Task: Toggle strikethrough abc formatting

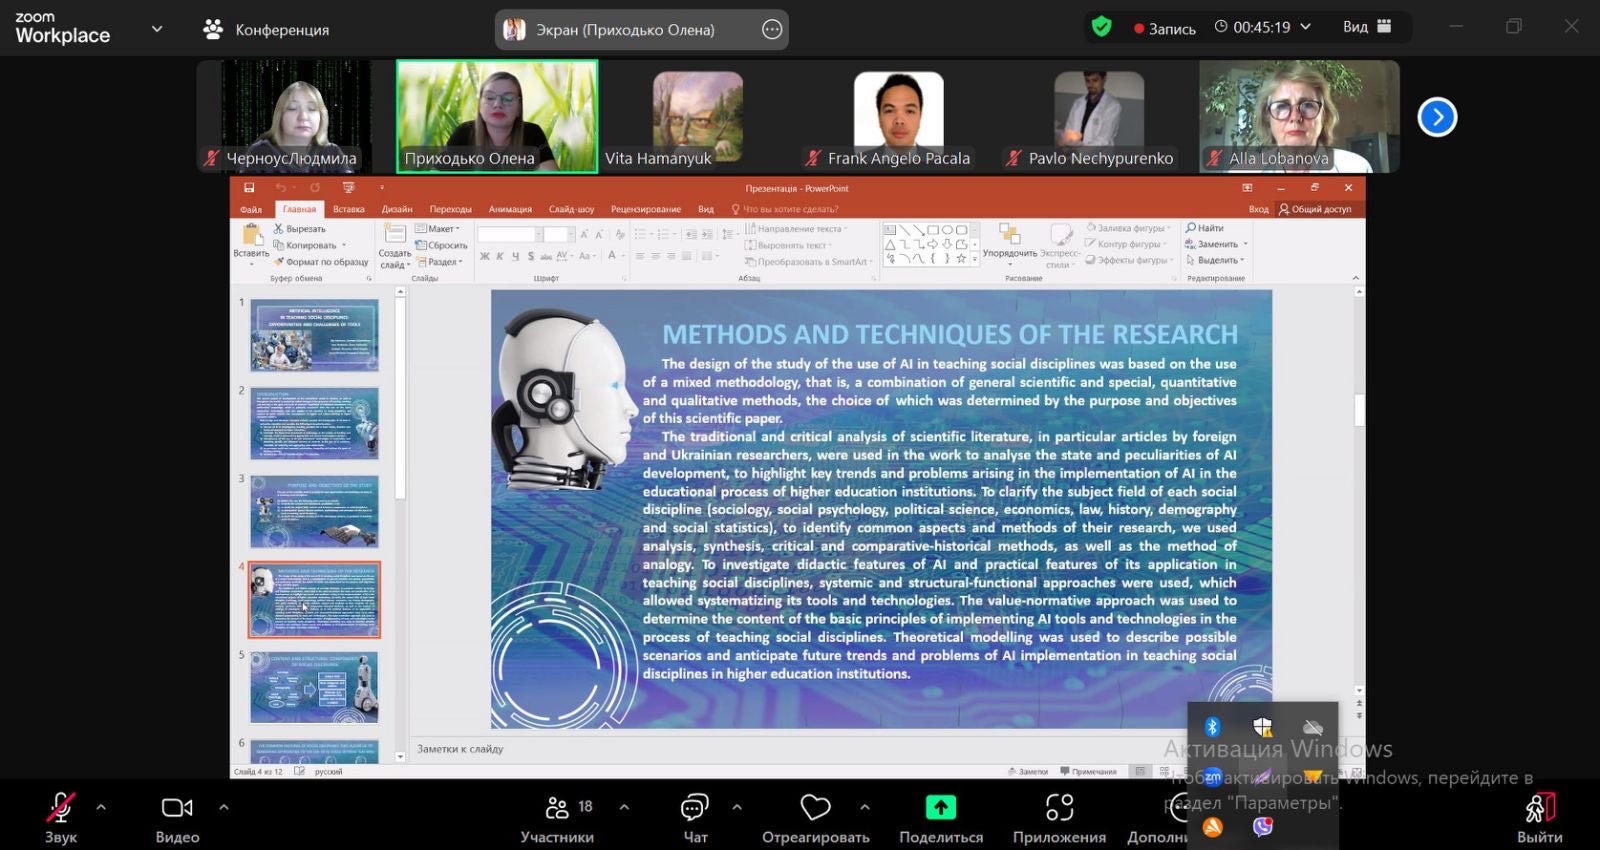Action: click(546, 257)
